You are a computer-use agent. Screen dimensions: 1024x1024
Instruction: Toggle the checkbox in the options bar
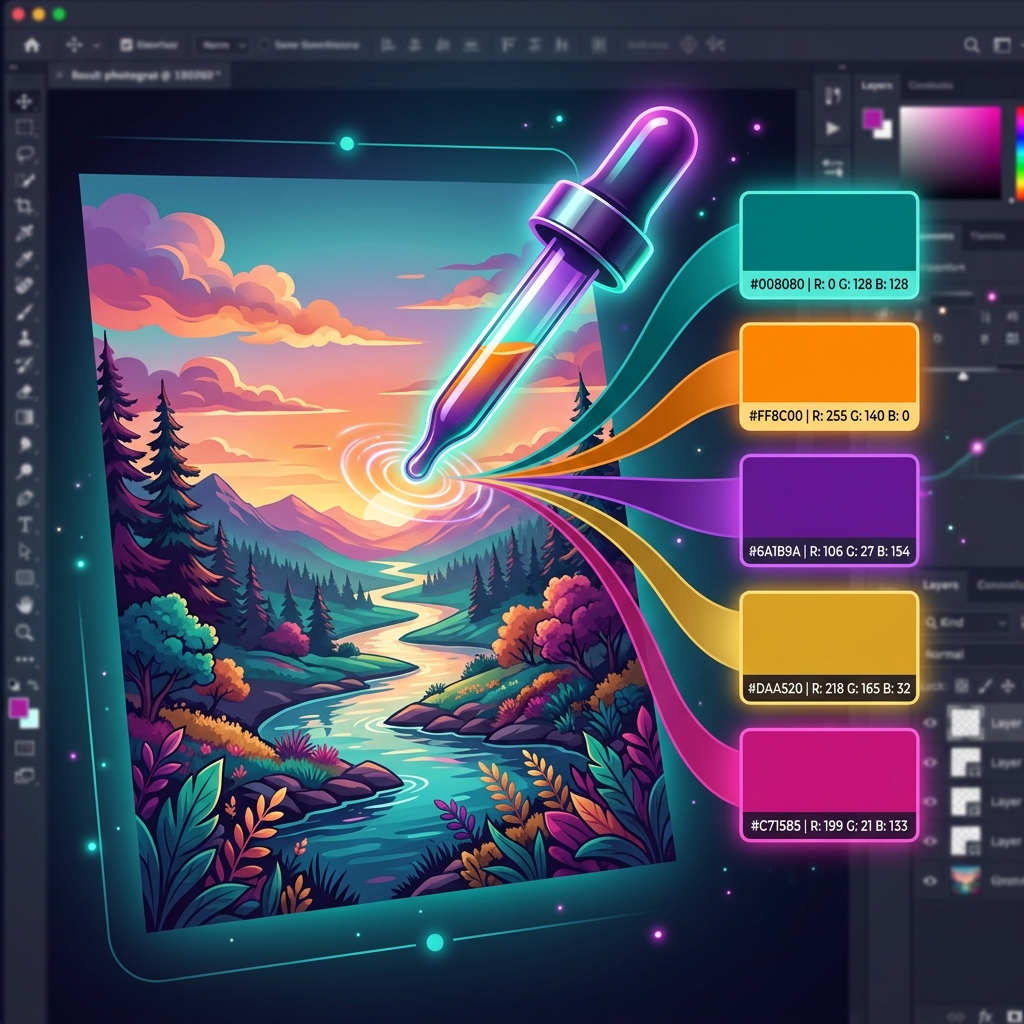click(126, 44)
